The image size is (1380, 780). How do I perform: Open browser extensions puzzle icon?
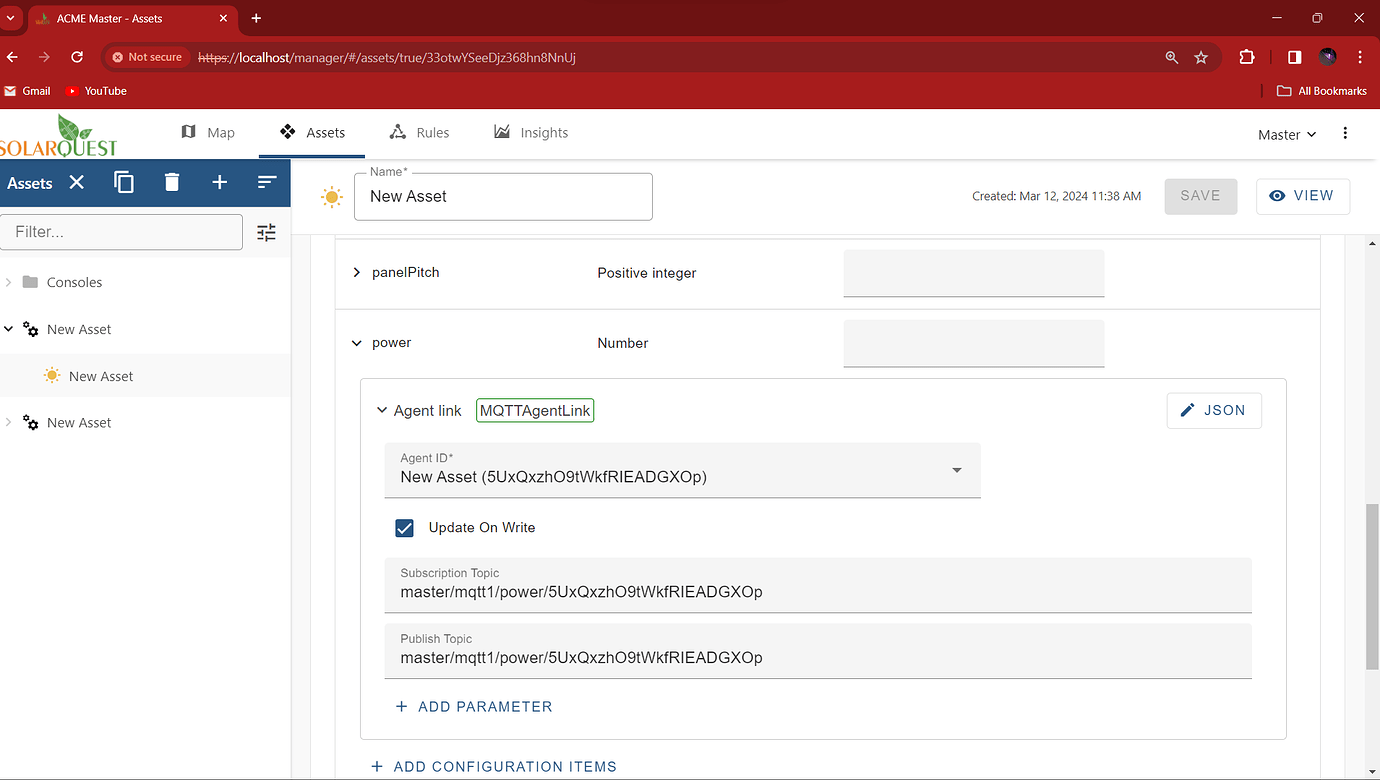pyautogui.click(x=1246, y=57)
